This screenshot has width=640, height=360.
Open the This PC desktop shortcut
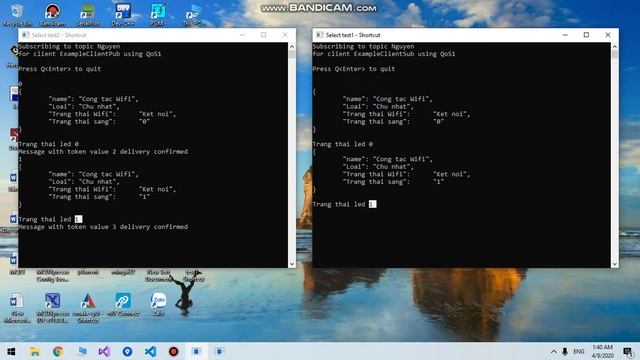point(192,15)
